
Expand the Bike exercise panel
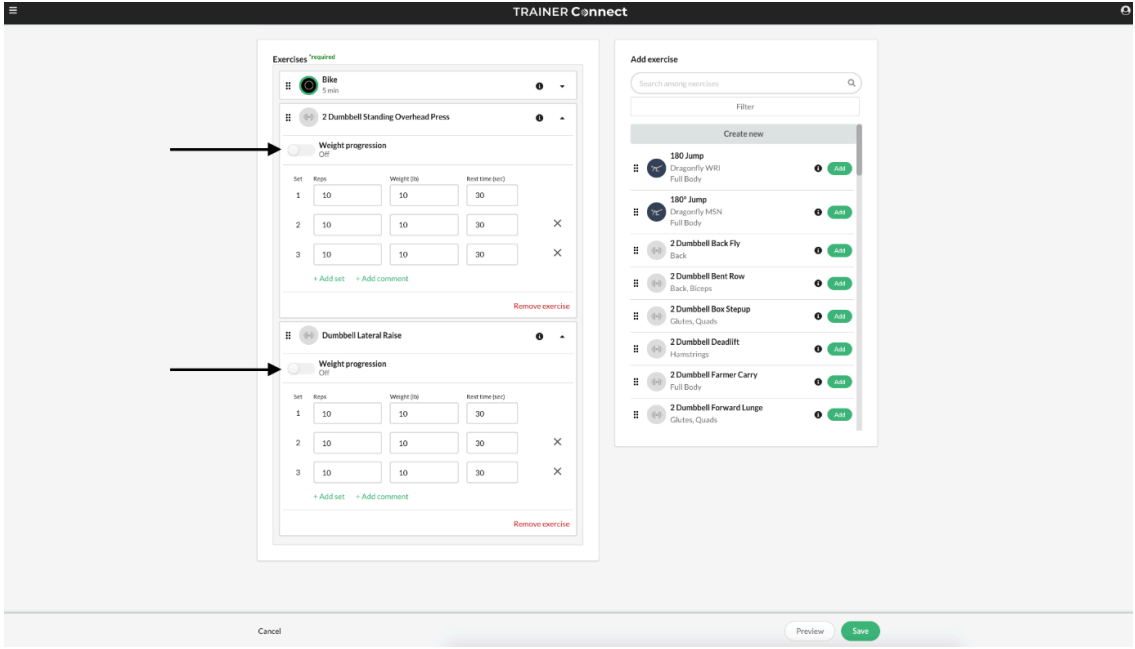tap(562, 86)
